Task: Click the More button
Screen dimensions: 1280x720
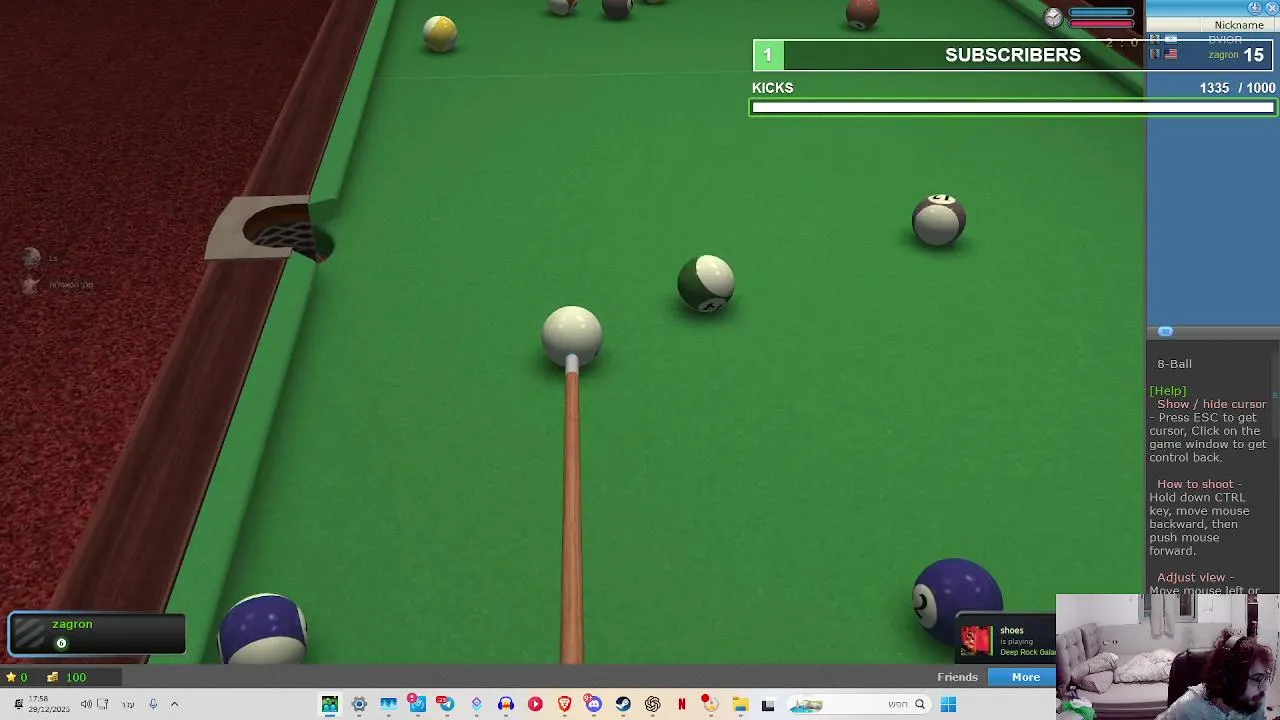Action: [1025, 677]
